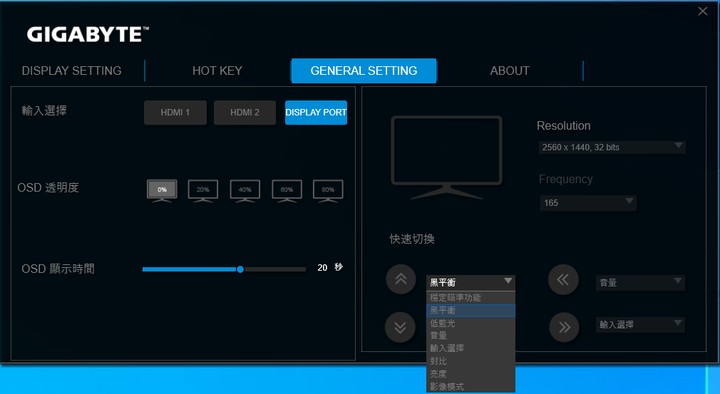Click the double left-arrow quick switch button
This screenshot has height=394, width=720.
click(563, 279)
